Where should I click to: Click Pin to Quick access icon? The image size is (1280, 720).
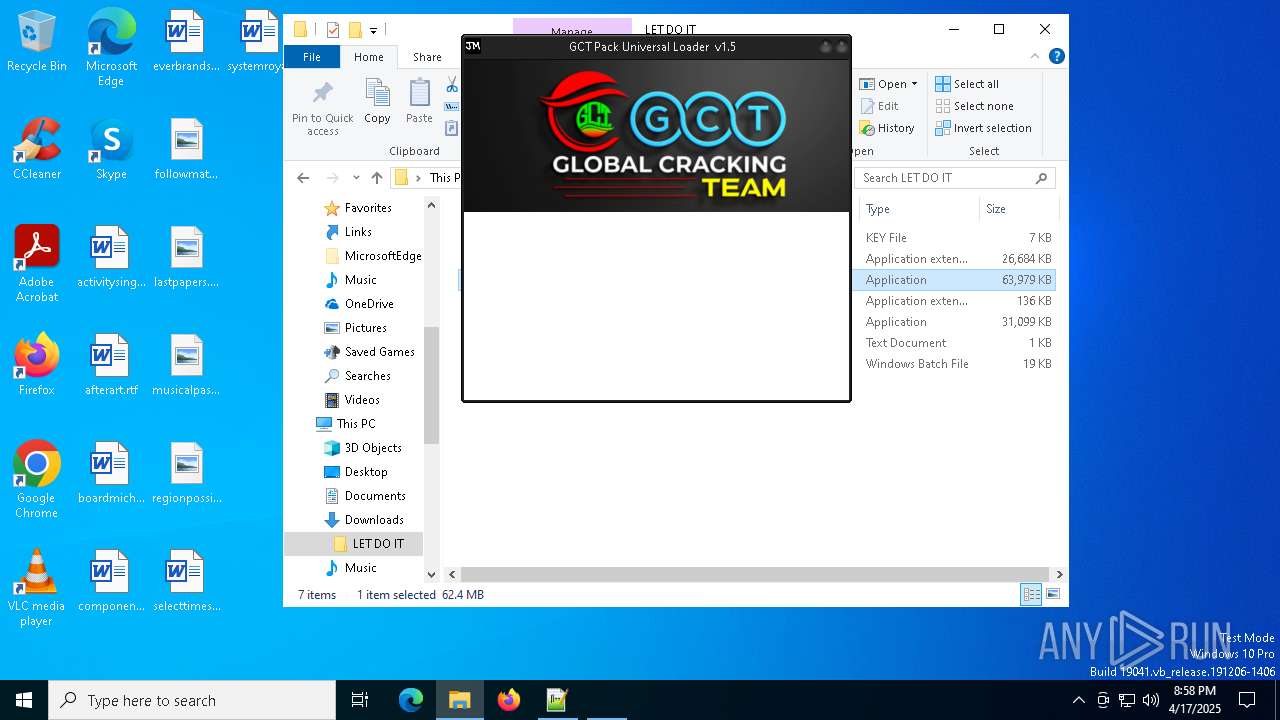click(322, 94)
